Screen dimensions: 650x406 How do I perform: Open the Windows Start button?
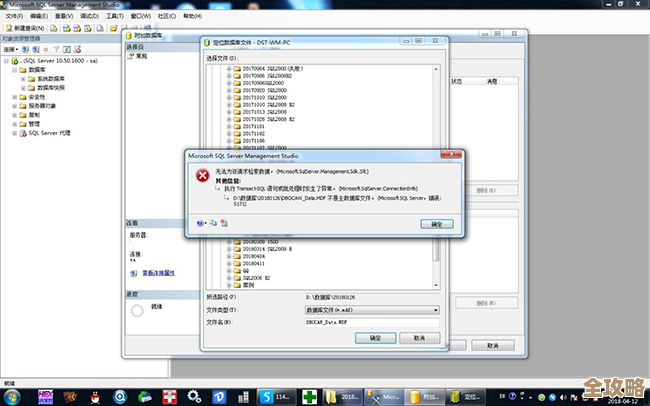pos(14,395)
